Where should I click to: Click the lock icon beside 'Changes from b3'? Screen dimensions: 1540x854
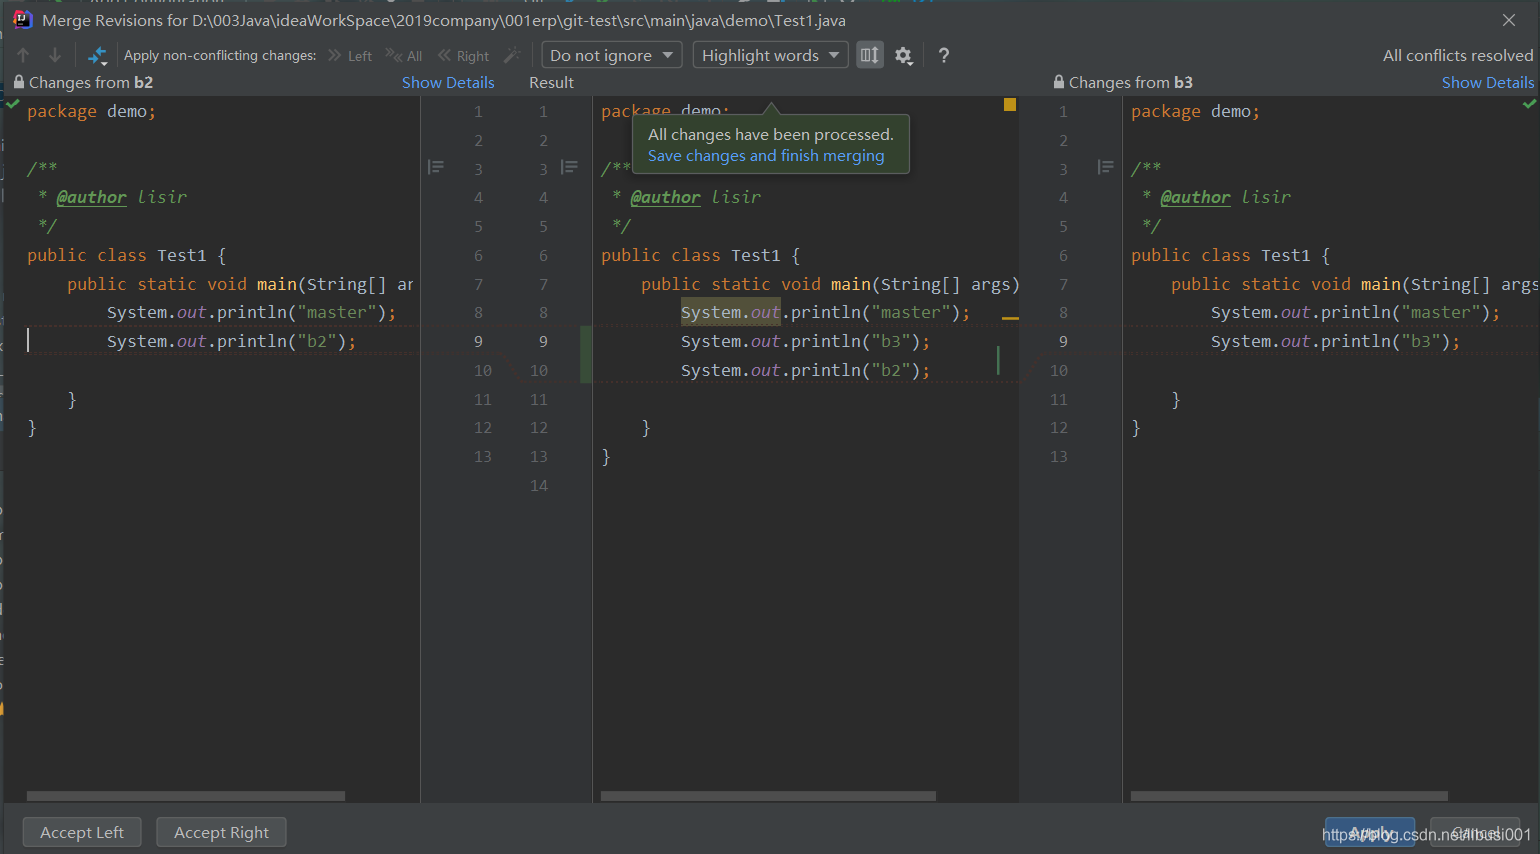tap(1059, 82)
